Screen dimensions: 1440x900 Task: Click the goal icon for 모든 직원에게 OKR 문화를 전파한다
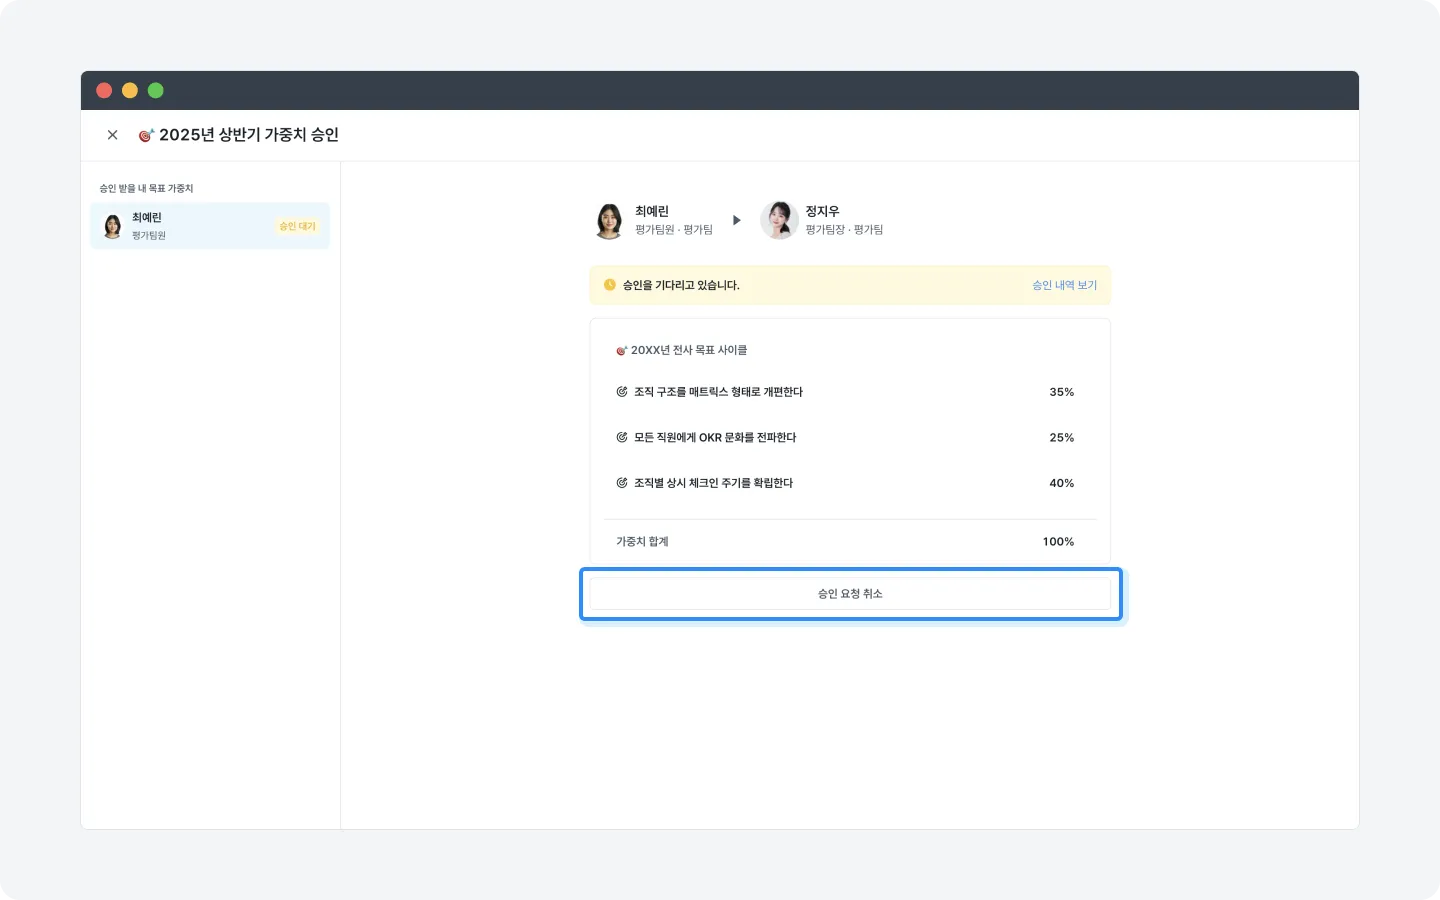click(x=622, y=437)
